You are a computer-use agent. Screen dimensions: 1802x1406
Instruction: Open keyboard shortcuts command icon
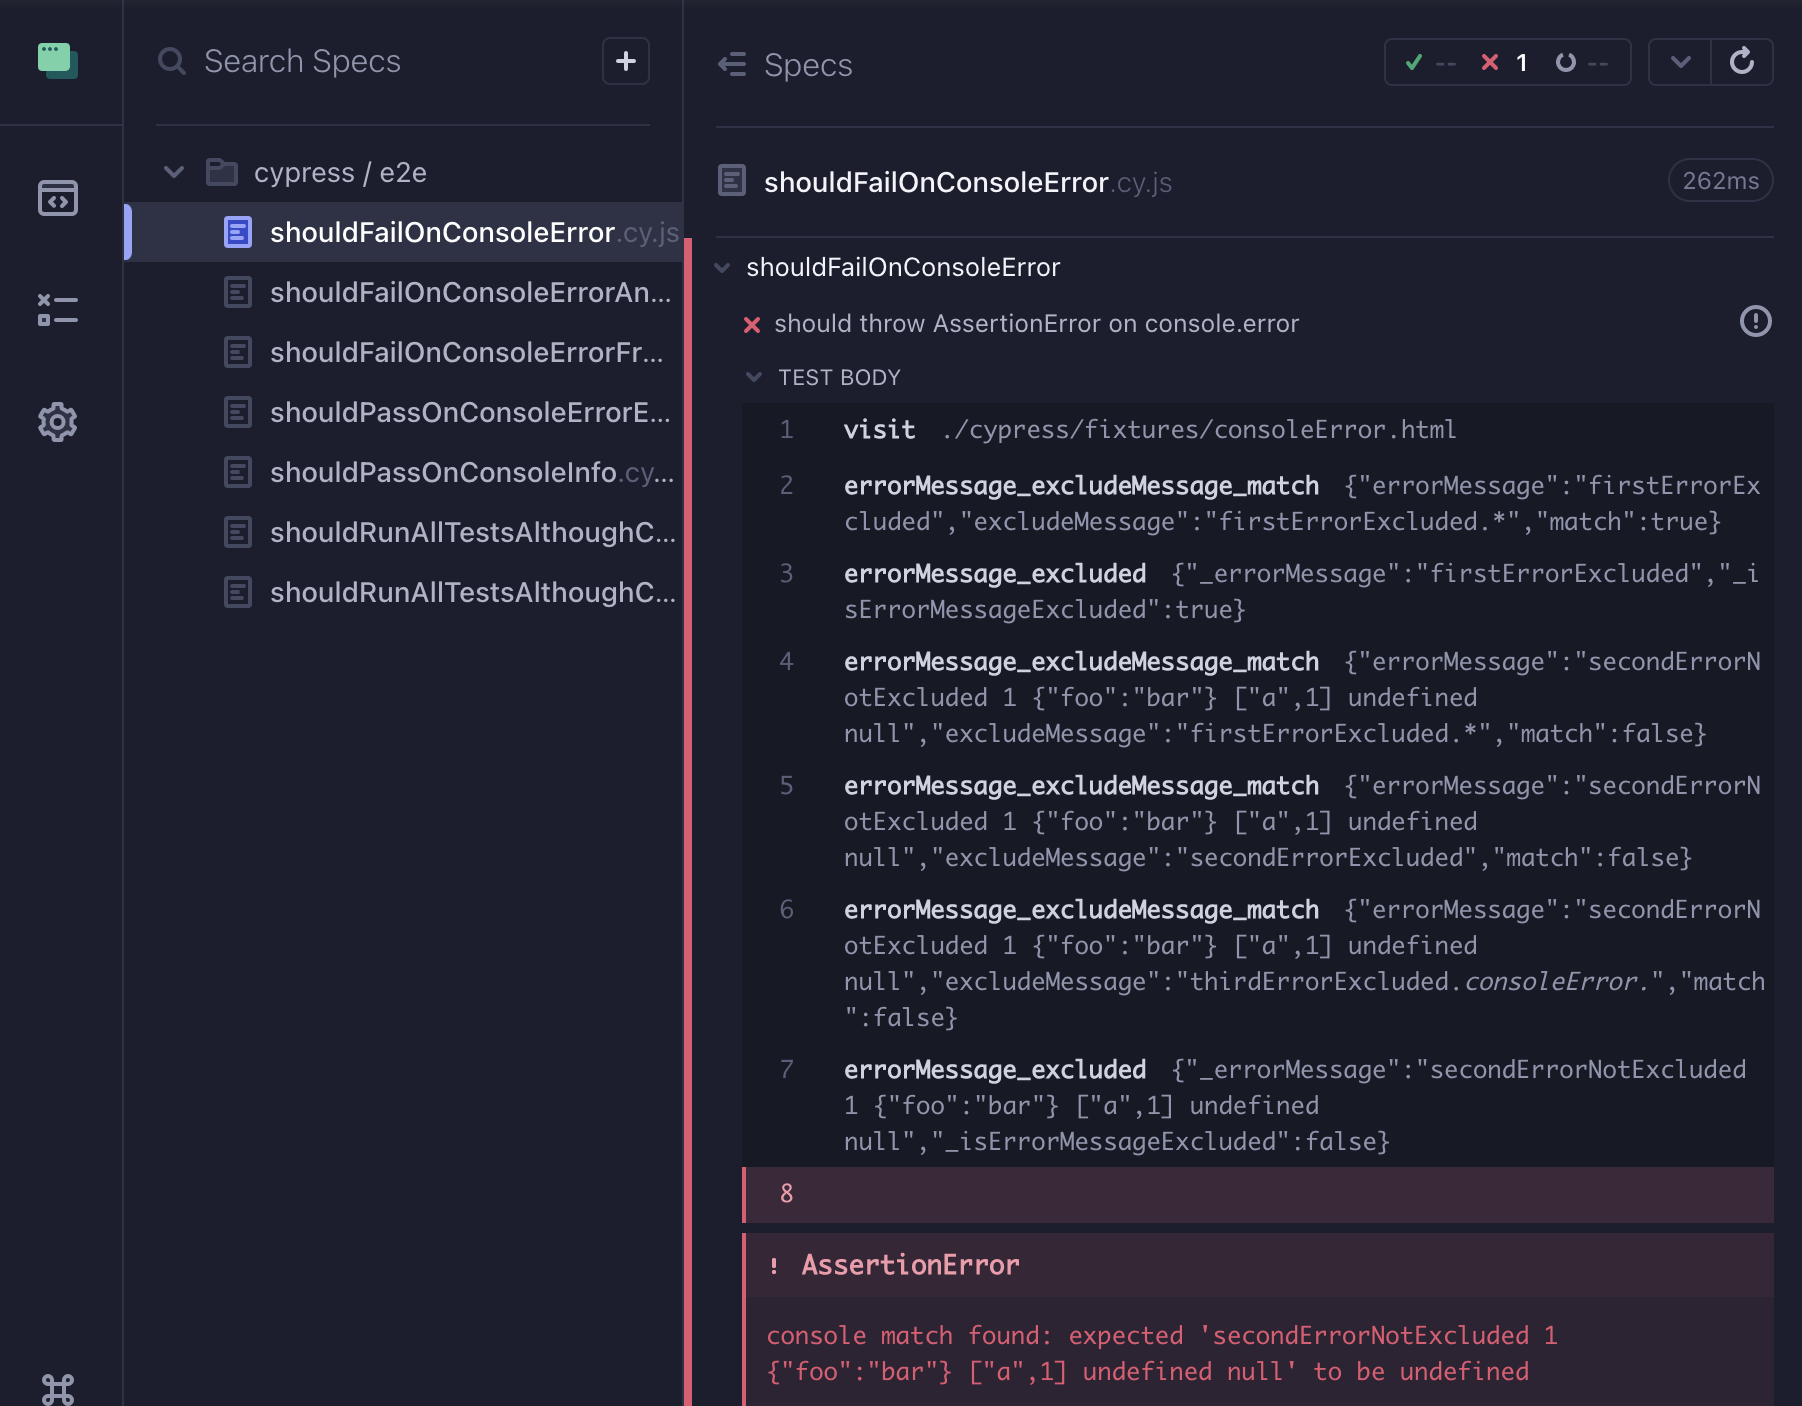click(57, 1389)
